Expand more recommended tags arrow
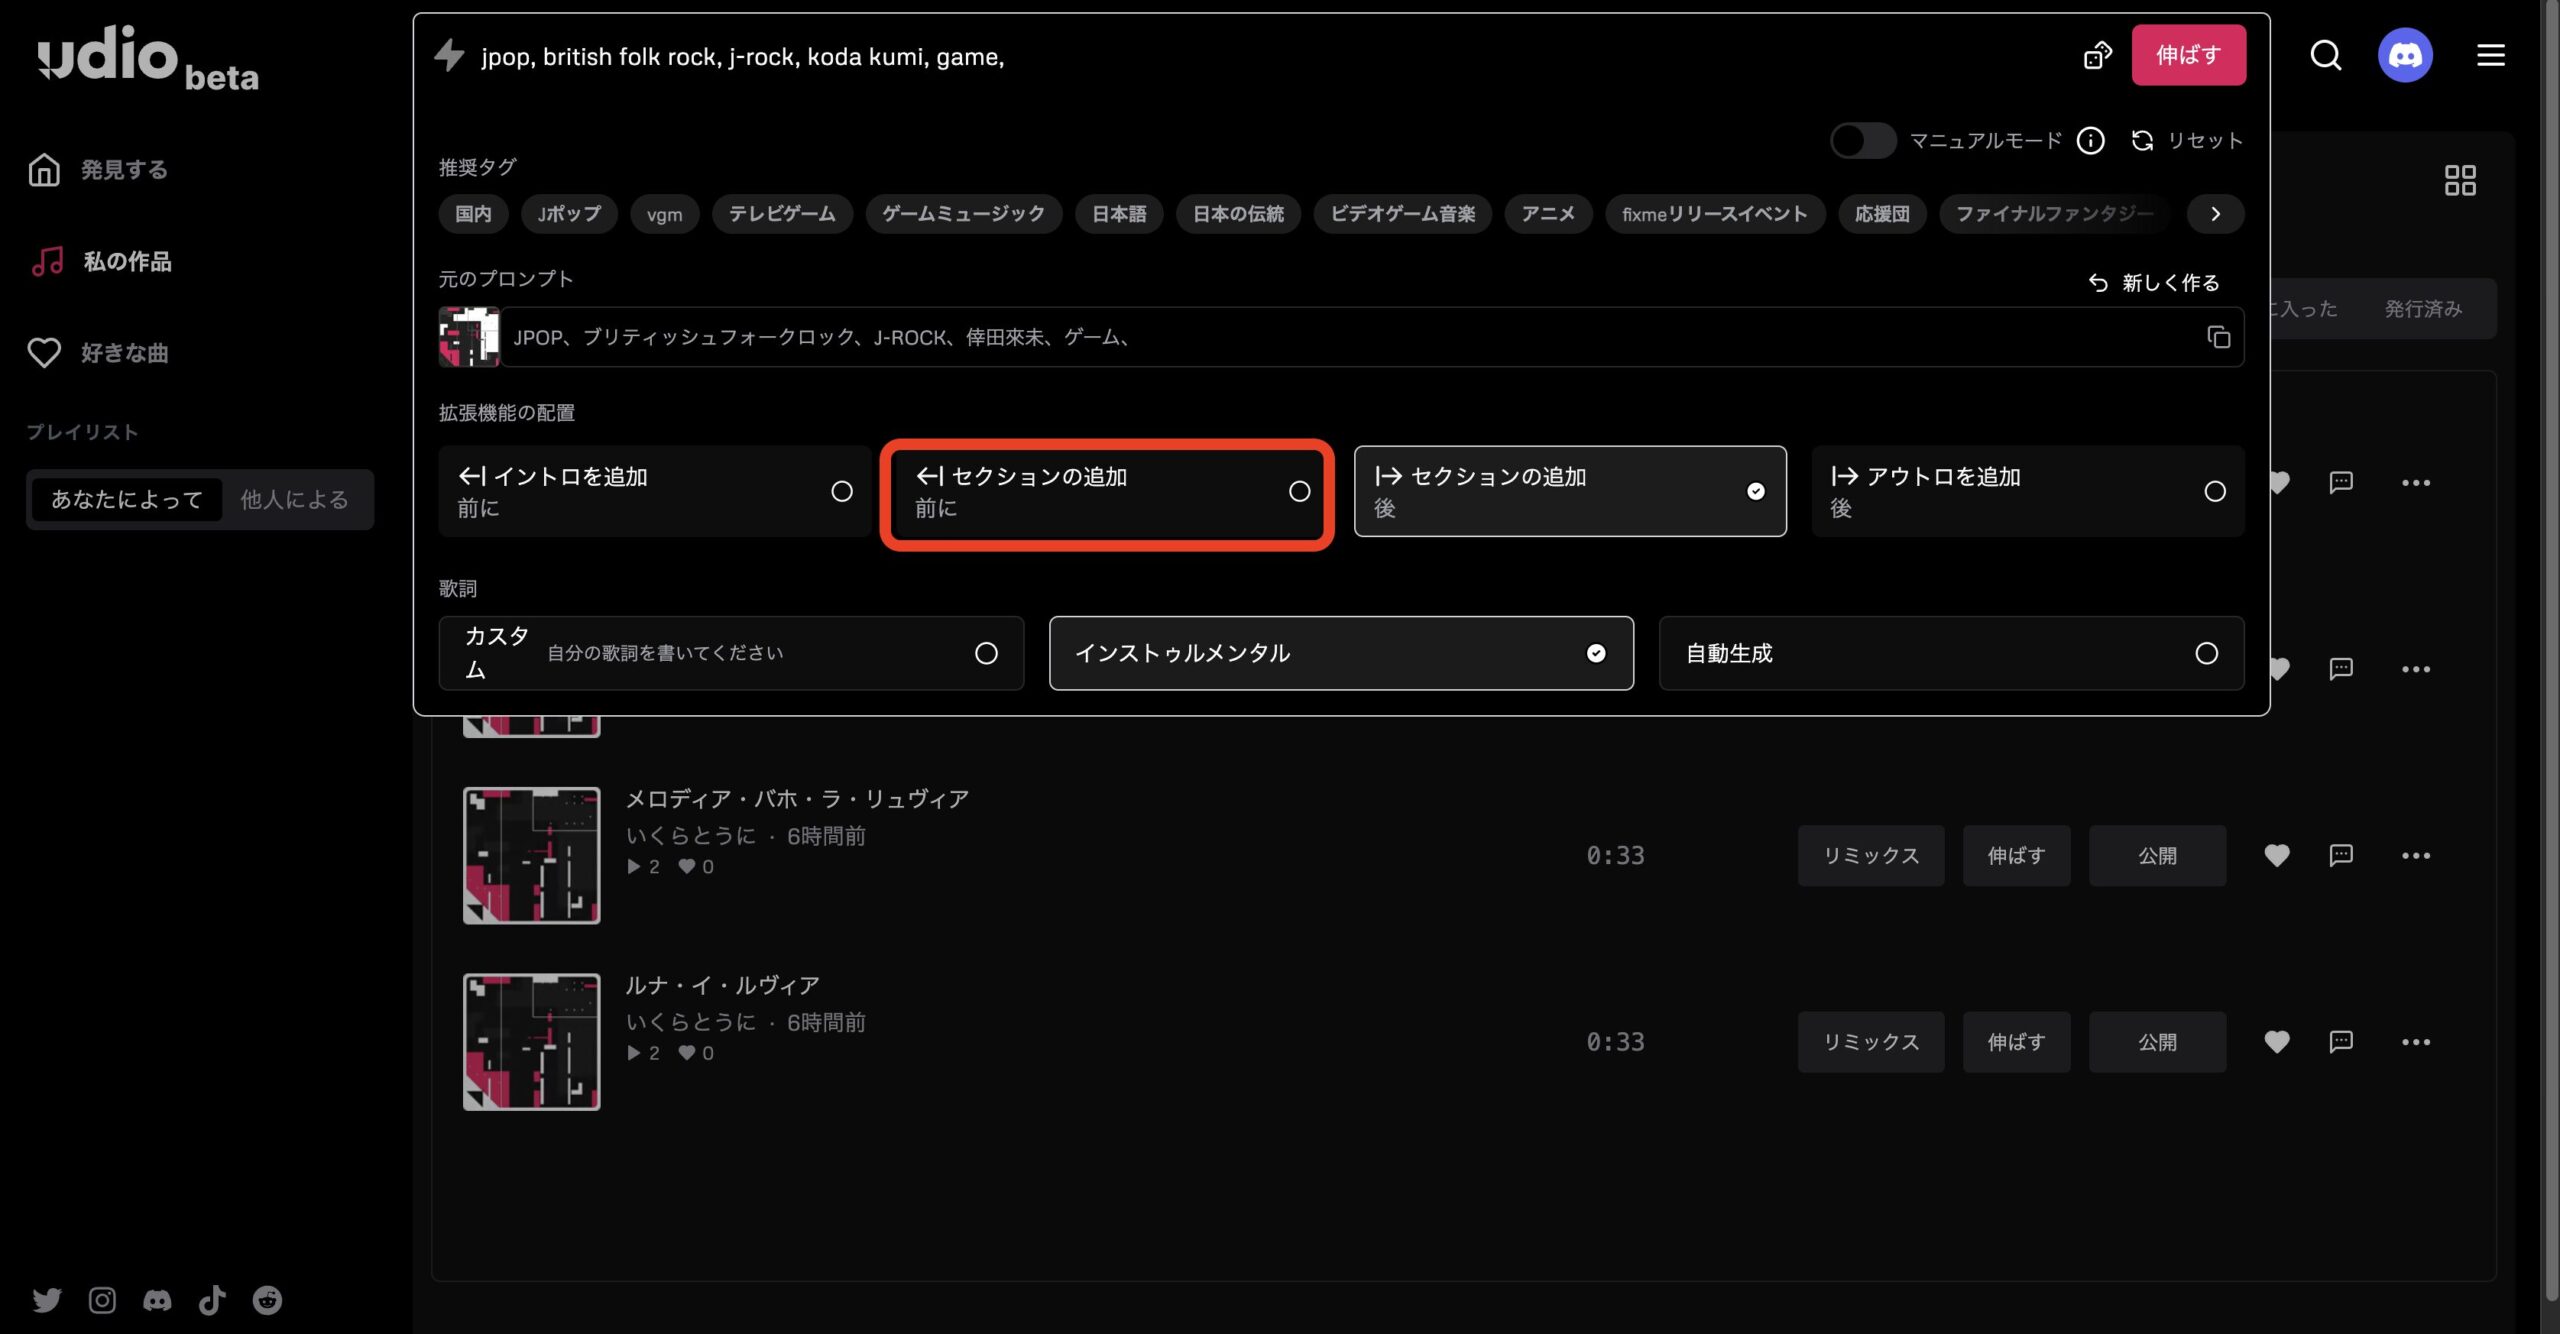The width and height of the screenshot is (2560, 1334). coord(2215,214)
